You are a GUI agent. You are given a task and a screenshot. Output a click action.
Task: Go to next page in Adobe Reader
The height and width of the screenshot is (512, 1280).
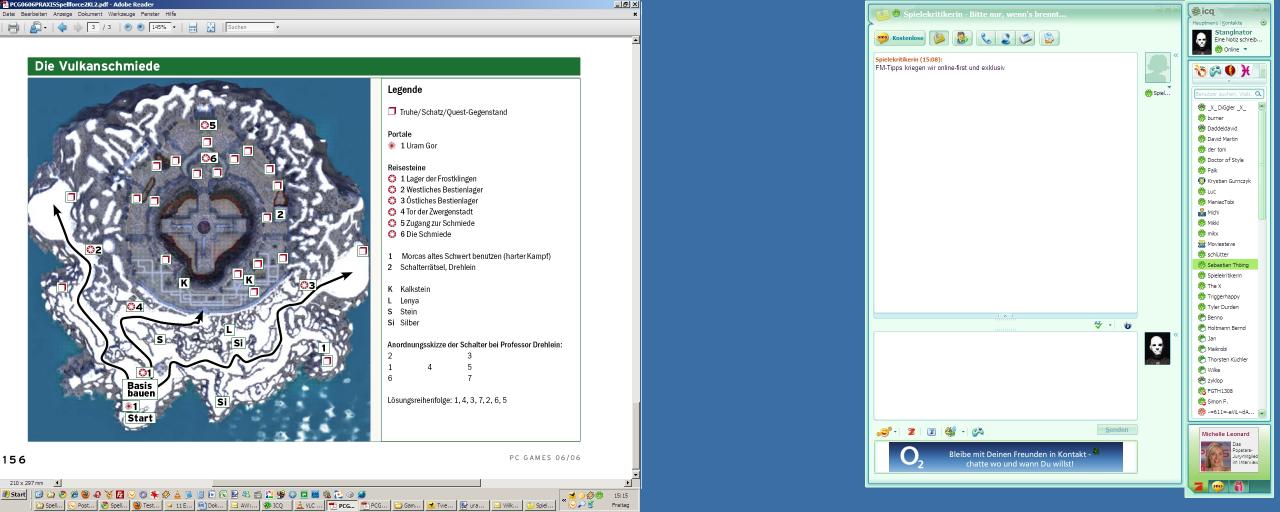click(x=77, y=27)
